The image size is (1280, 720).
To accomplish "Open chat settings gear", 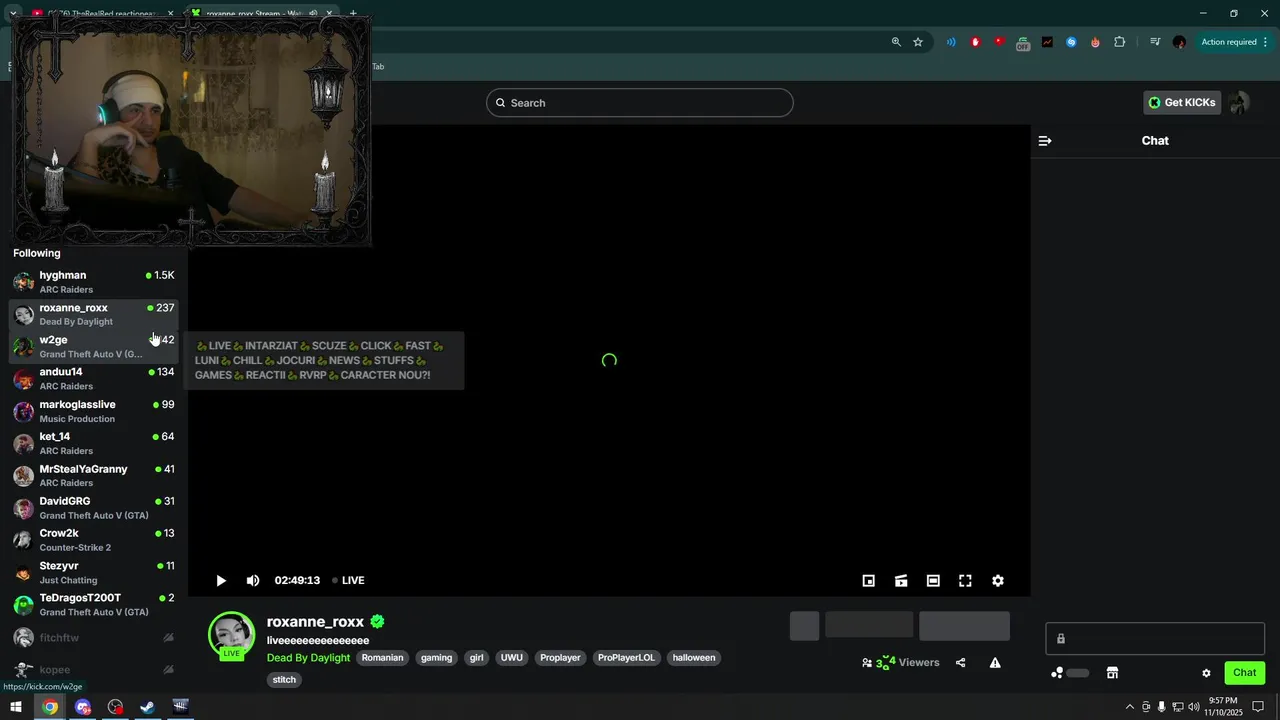I will (x=1206, y=673).
